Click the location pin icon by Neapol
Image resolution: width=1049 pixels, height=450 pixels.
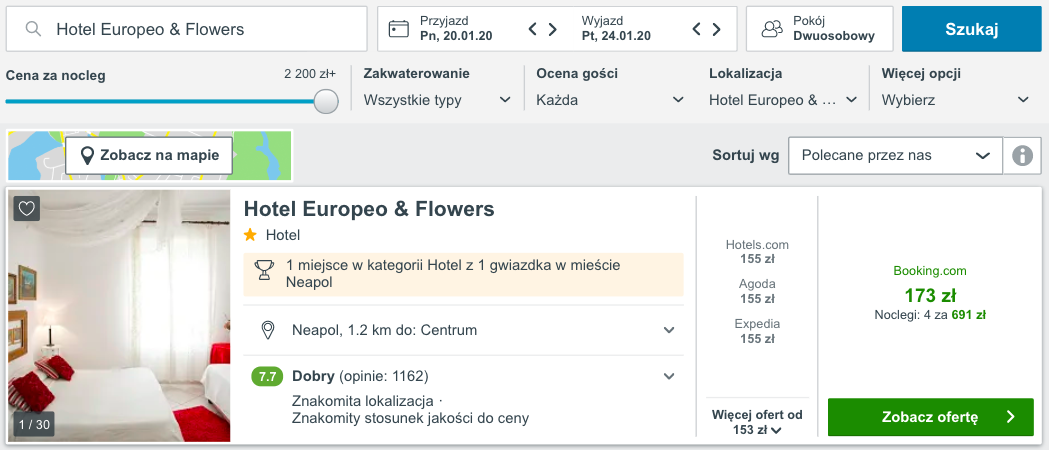coord(268,330)
